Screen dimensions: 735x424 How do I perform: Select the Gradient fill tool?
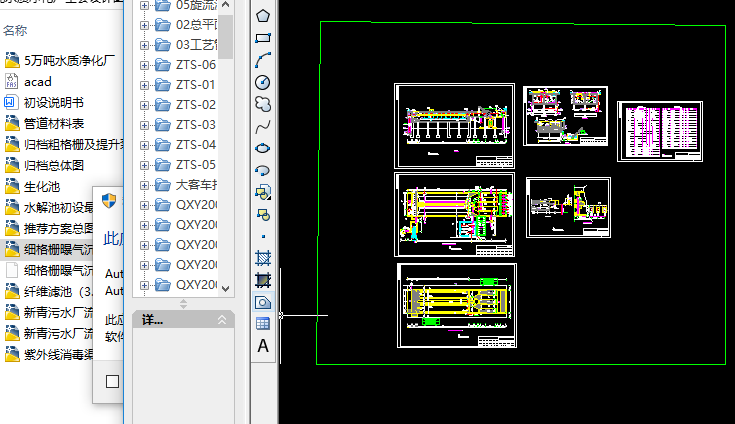tap(263, 280)
